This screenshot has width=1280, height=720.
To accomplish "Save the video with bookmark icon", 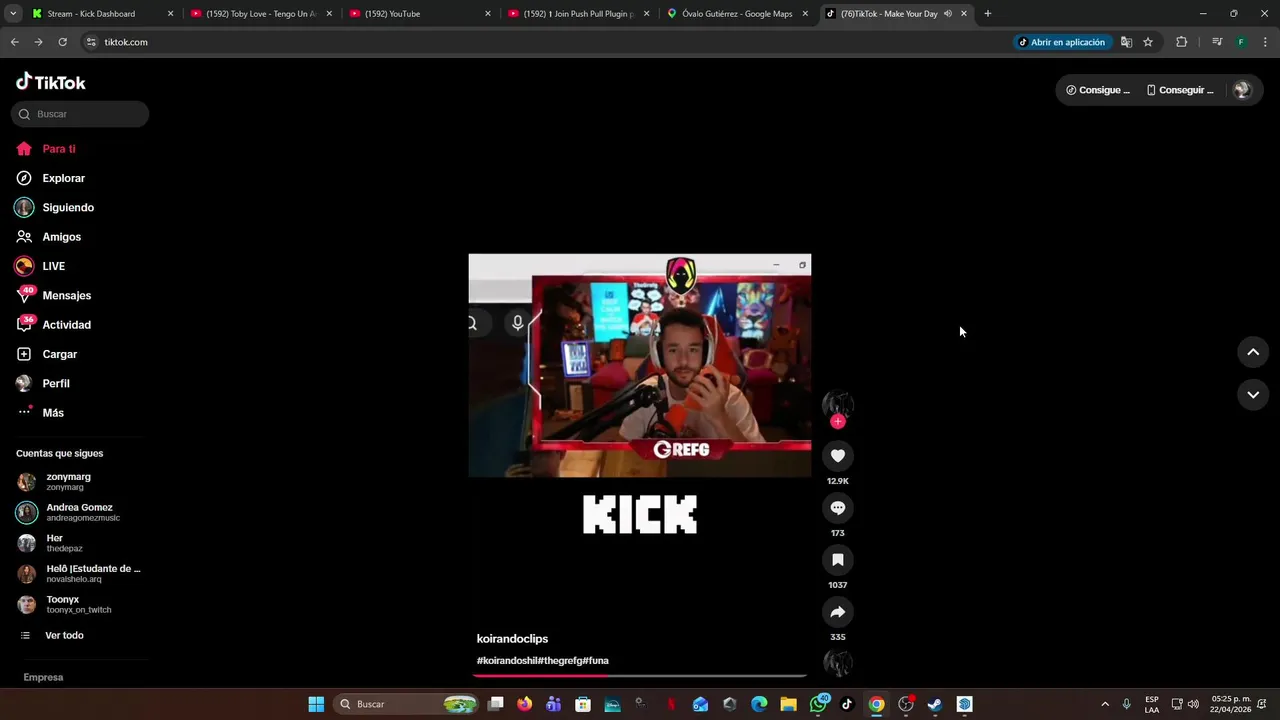I will click(838, 560).
